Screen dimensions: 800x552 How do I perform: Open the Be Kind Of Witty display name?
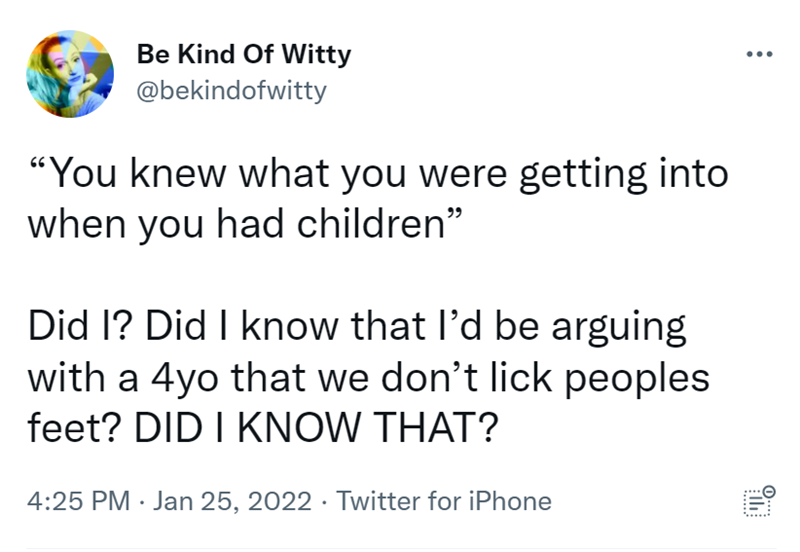point(242,54)
